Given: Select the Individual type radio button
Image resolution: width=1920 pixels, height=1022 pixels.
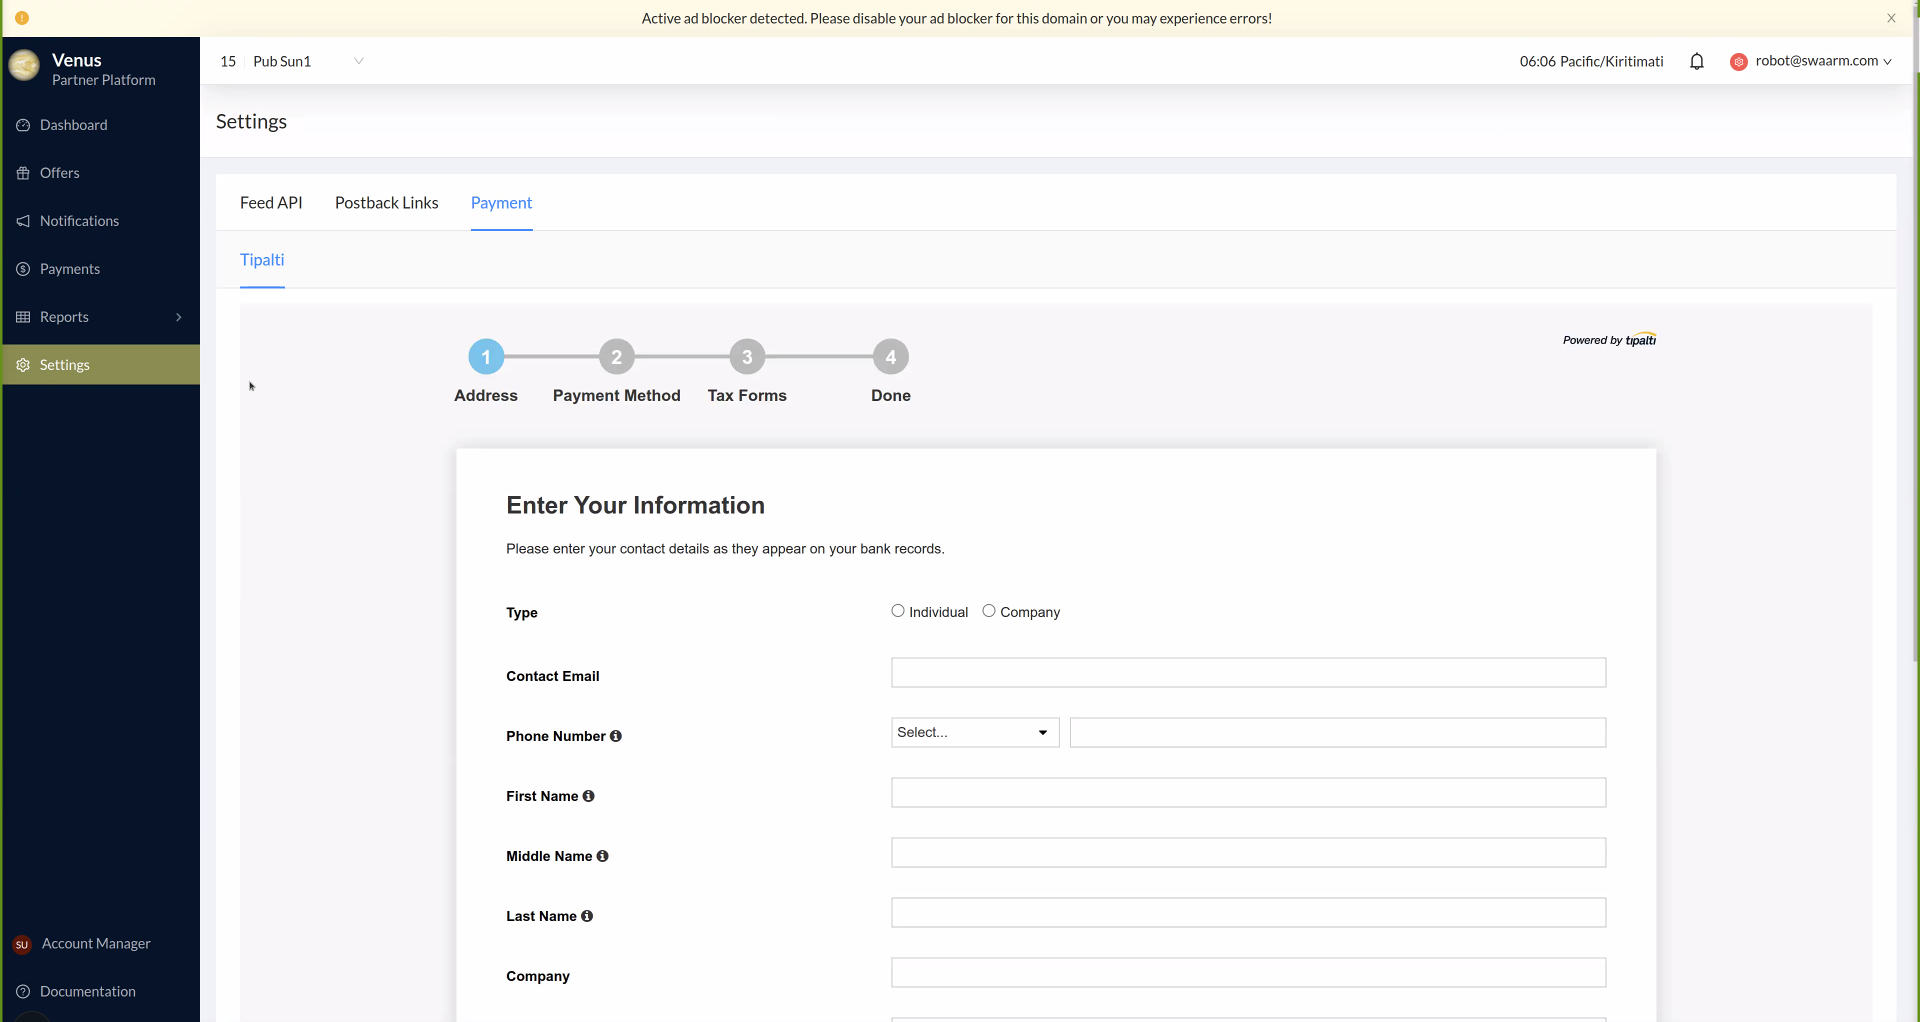Looking at the screenshot, I should (898, 611).
